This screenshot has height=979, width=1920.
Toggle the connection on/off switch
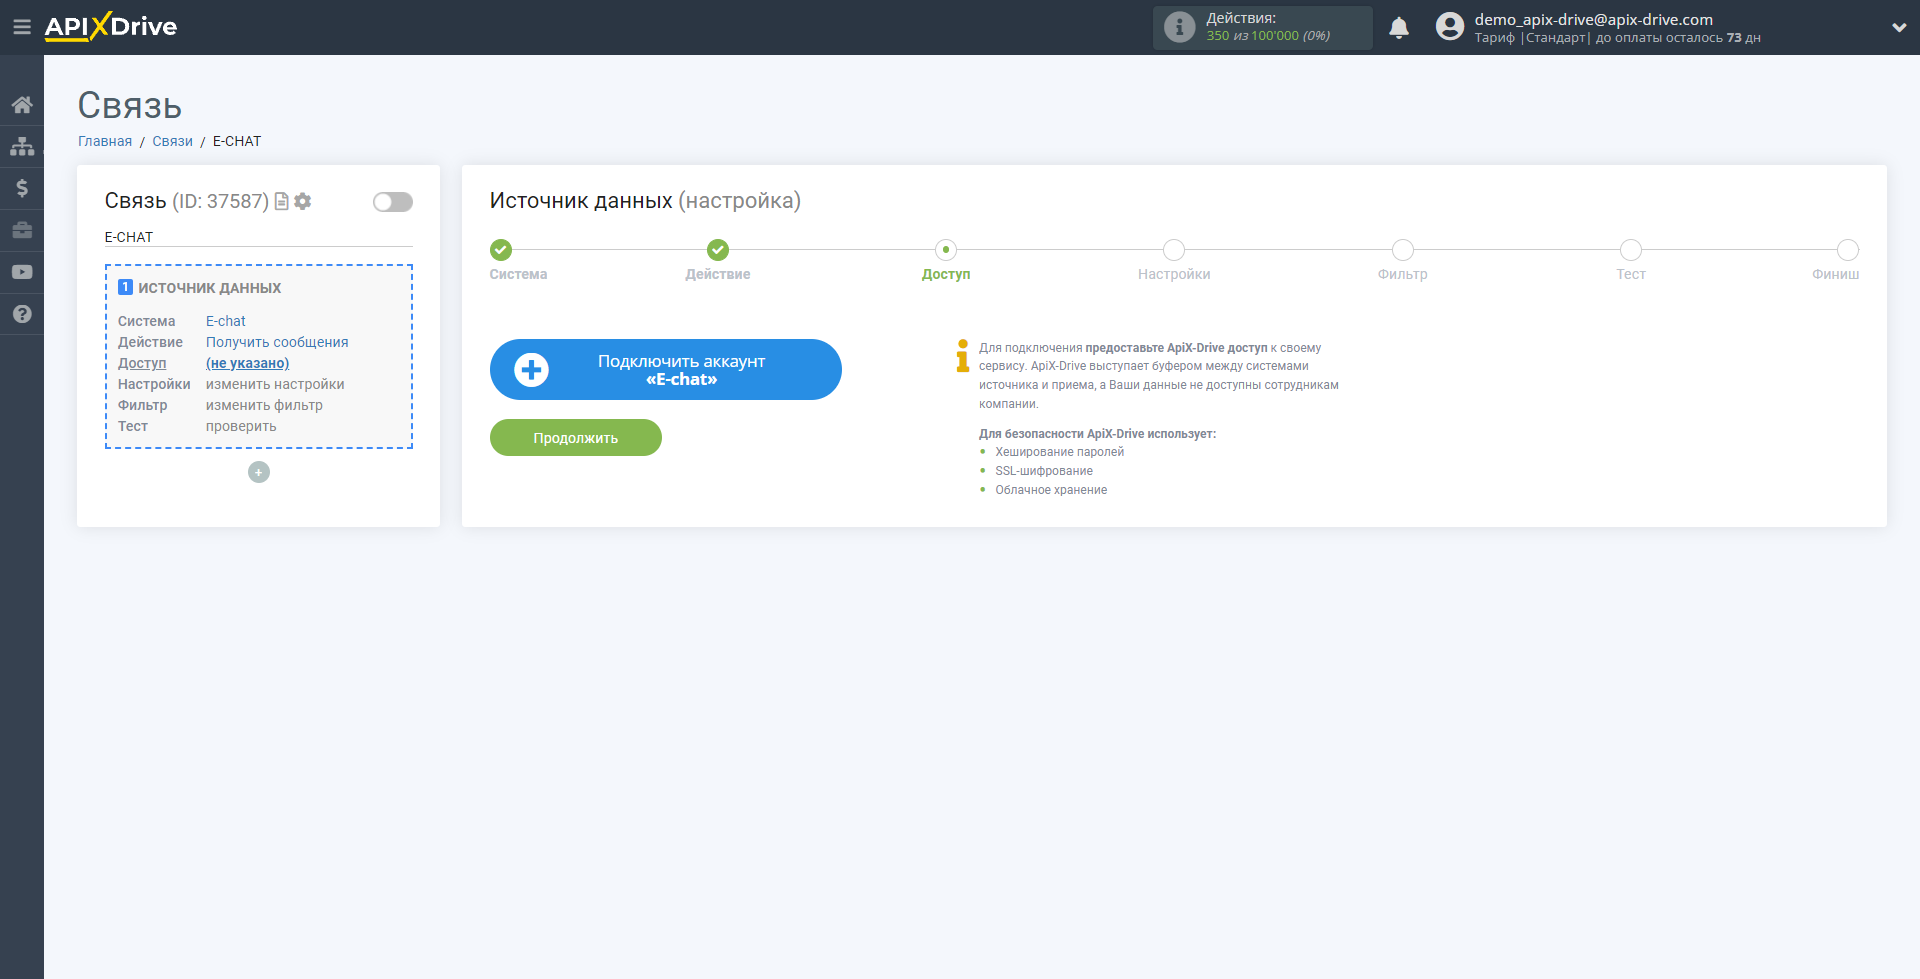pyautogui.click(x=393, y=202)
